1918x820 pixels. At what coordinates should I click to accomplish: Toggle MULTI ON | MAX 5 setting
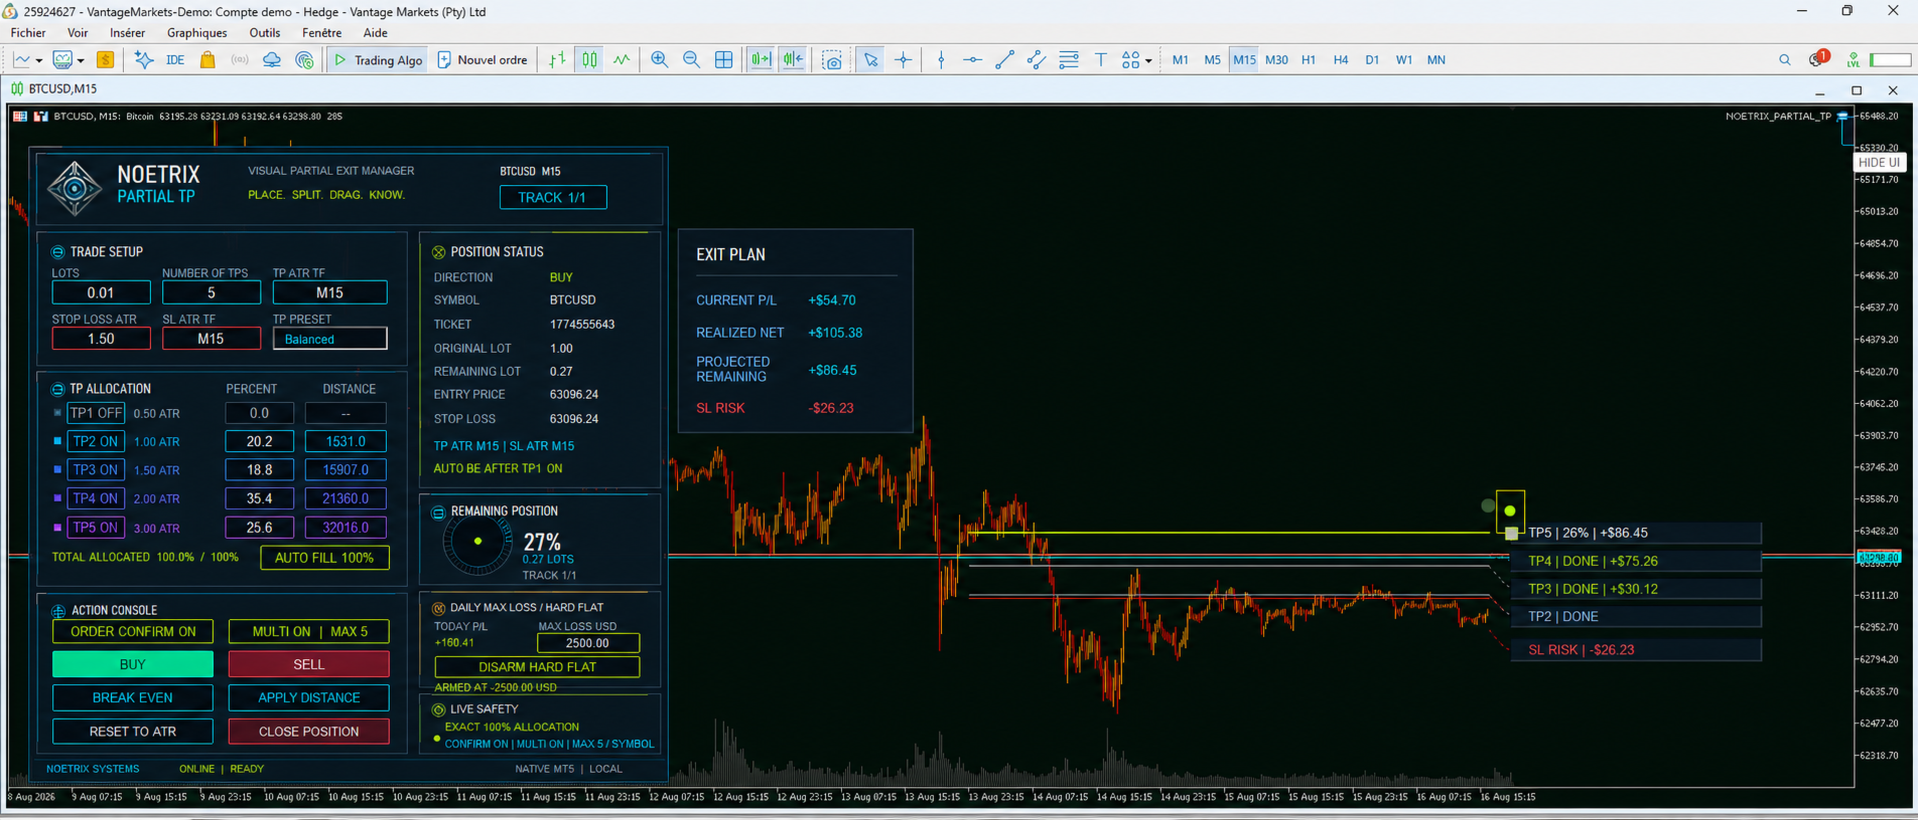pyautogui.click(x=309, y=631)
